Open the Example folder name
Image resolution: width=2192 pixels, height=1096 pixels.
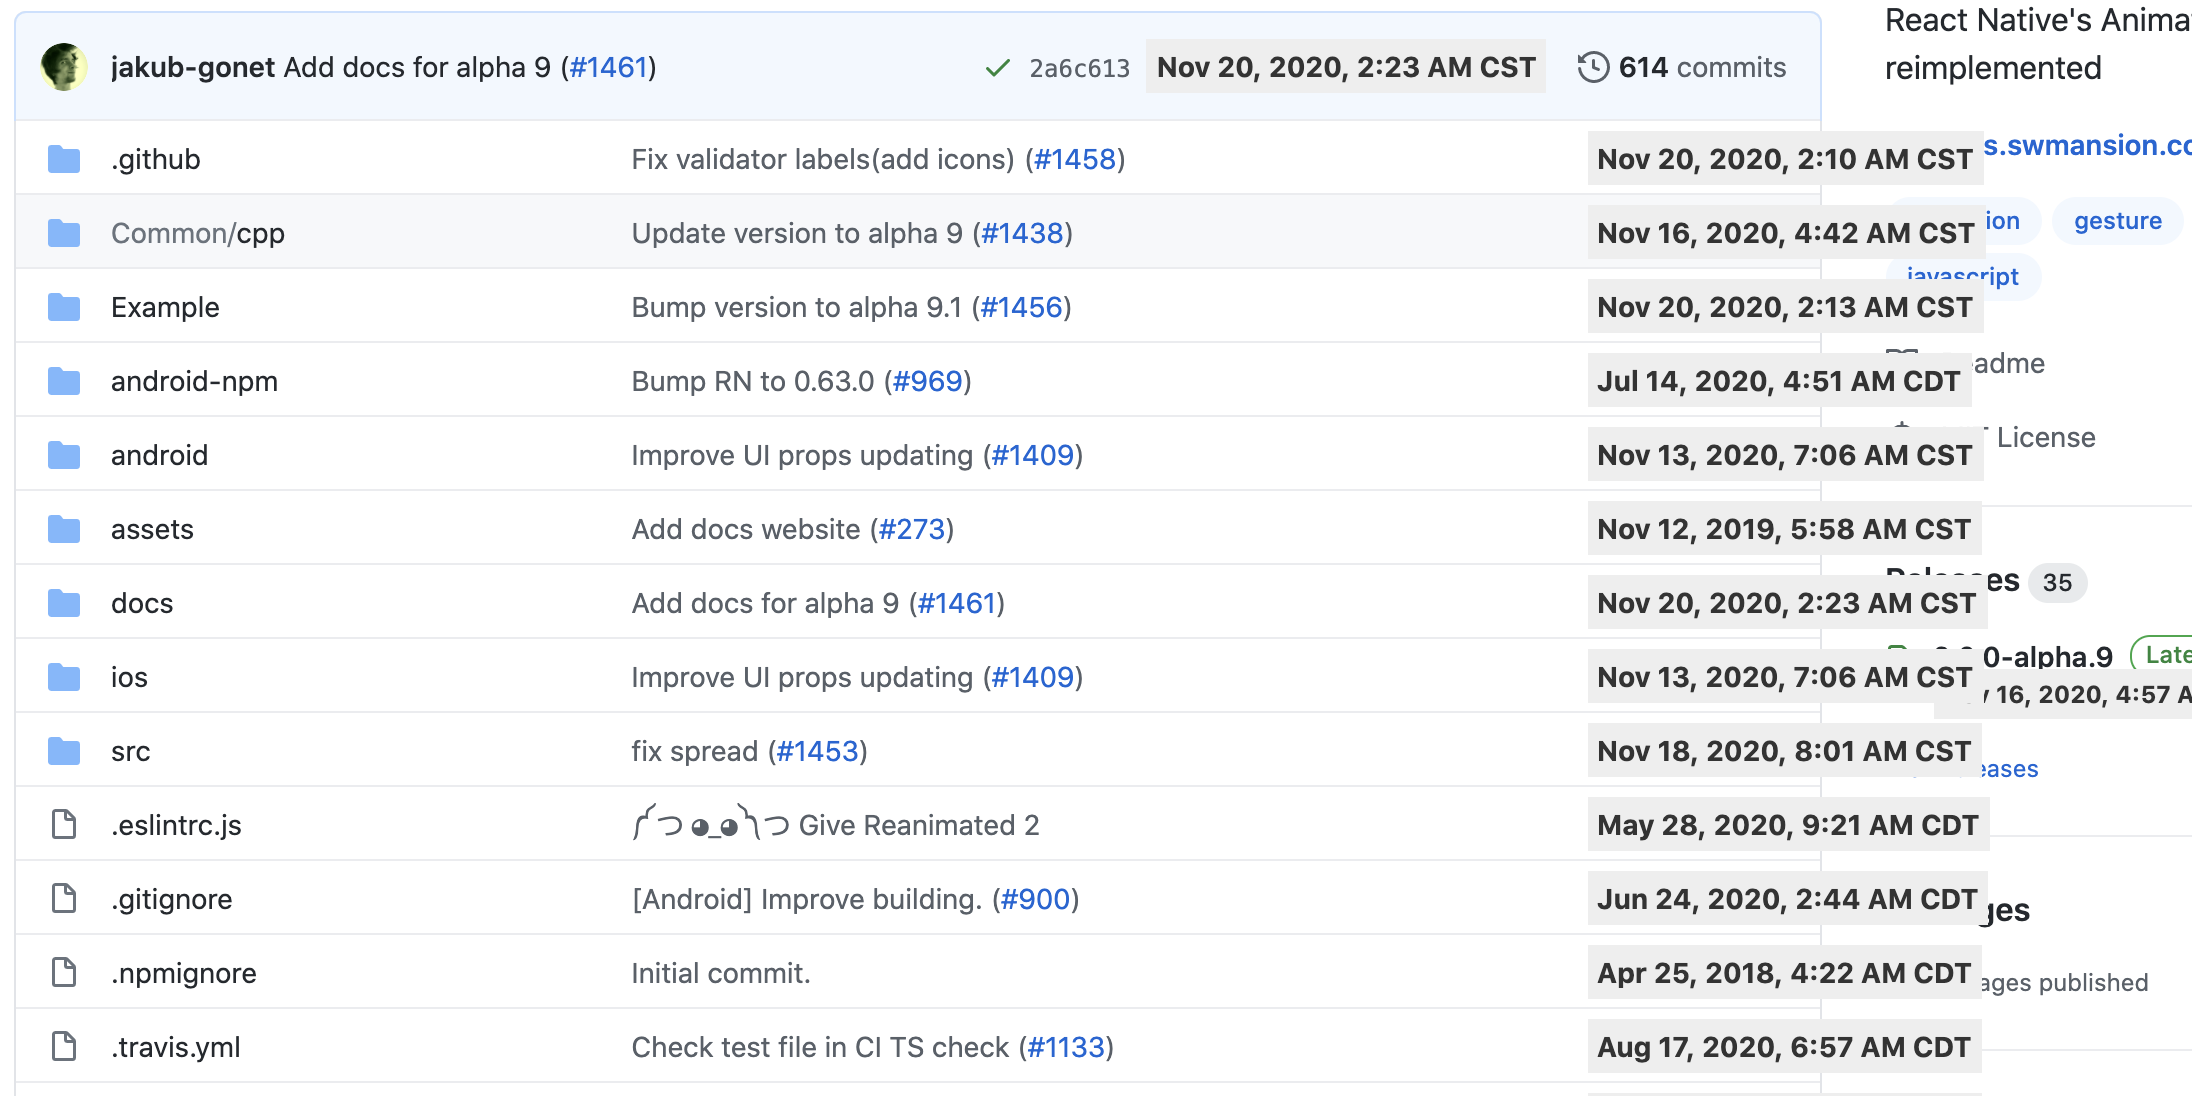pos(165,307)
